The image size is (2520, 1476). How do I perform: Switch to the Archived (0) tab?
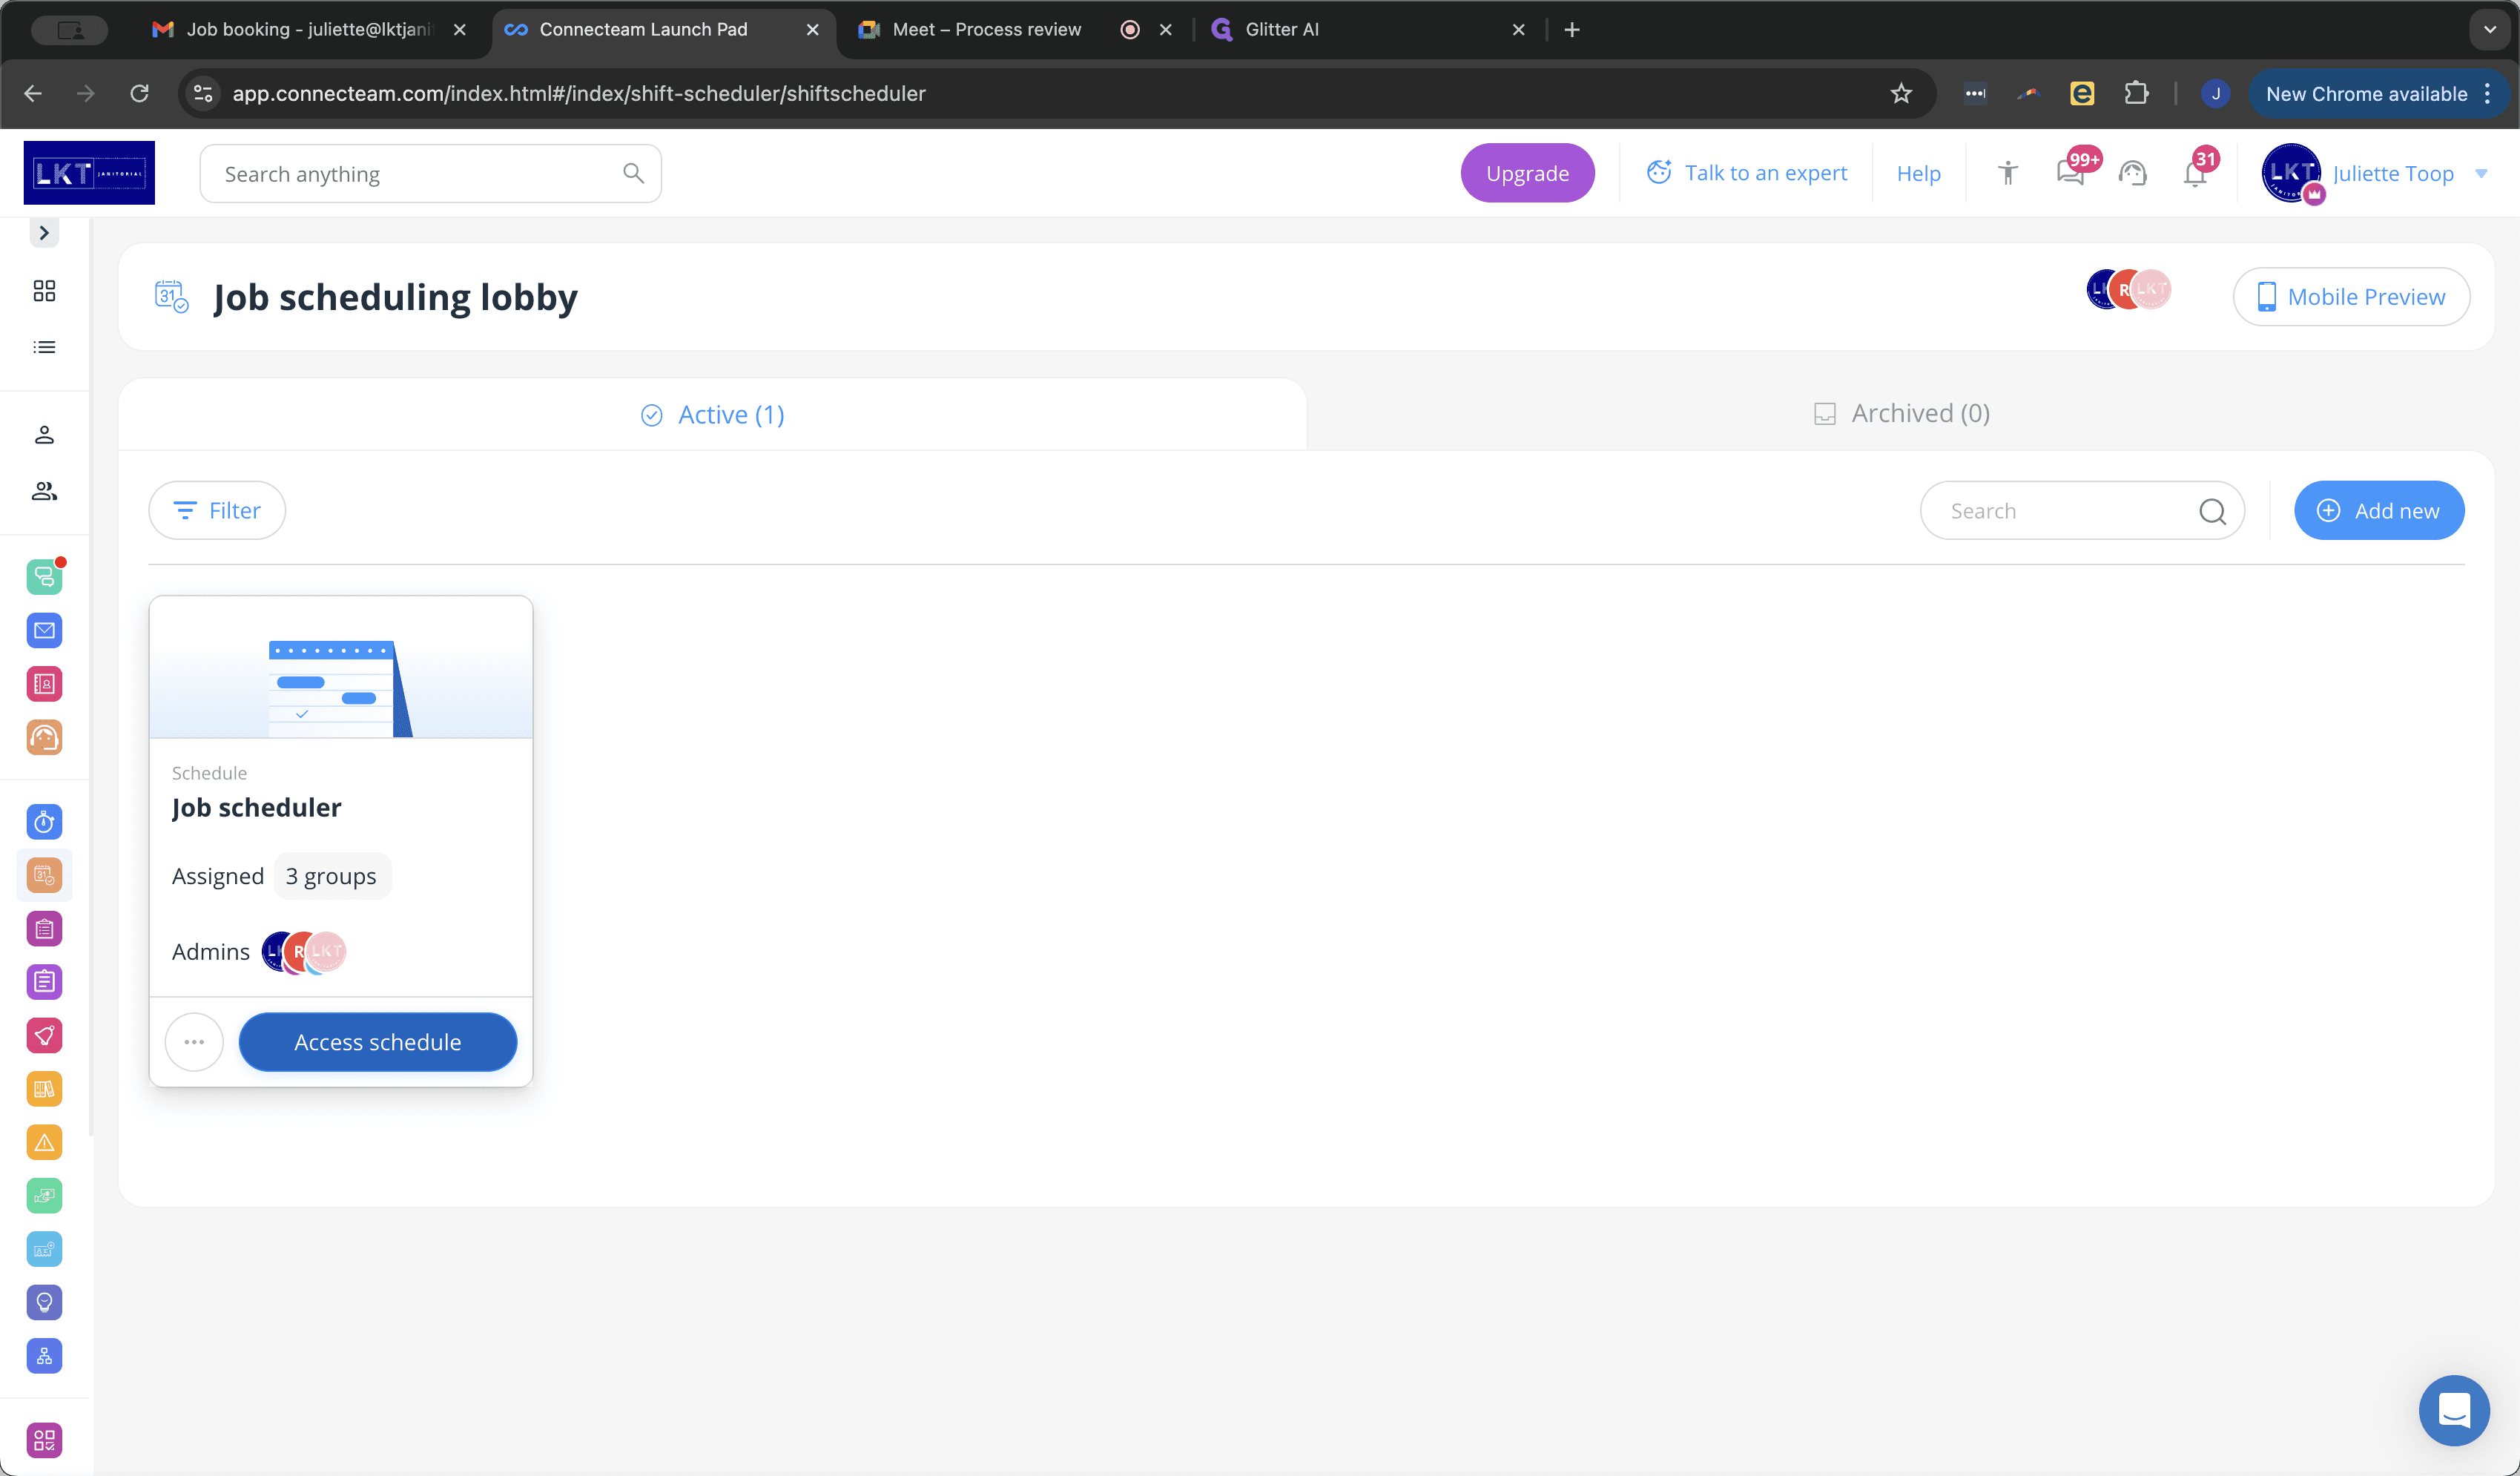[1901, 413]
